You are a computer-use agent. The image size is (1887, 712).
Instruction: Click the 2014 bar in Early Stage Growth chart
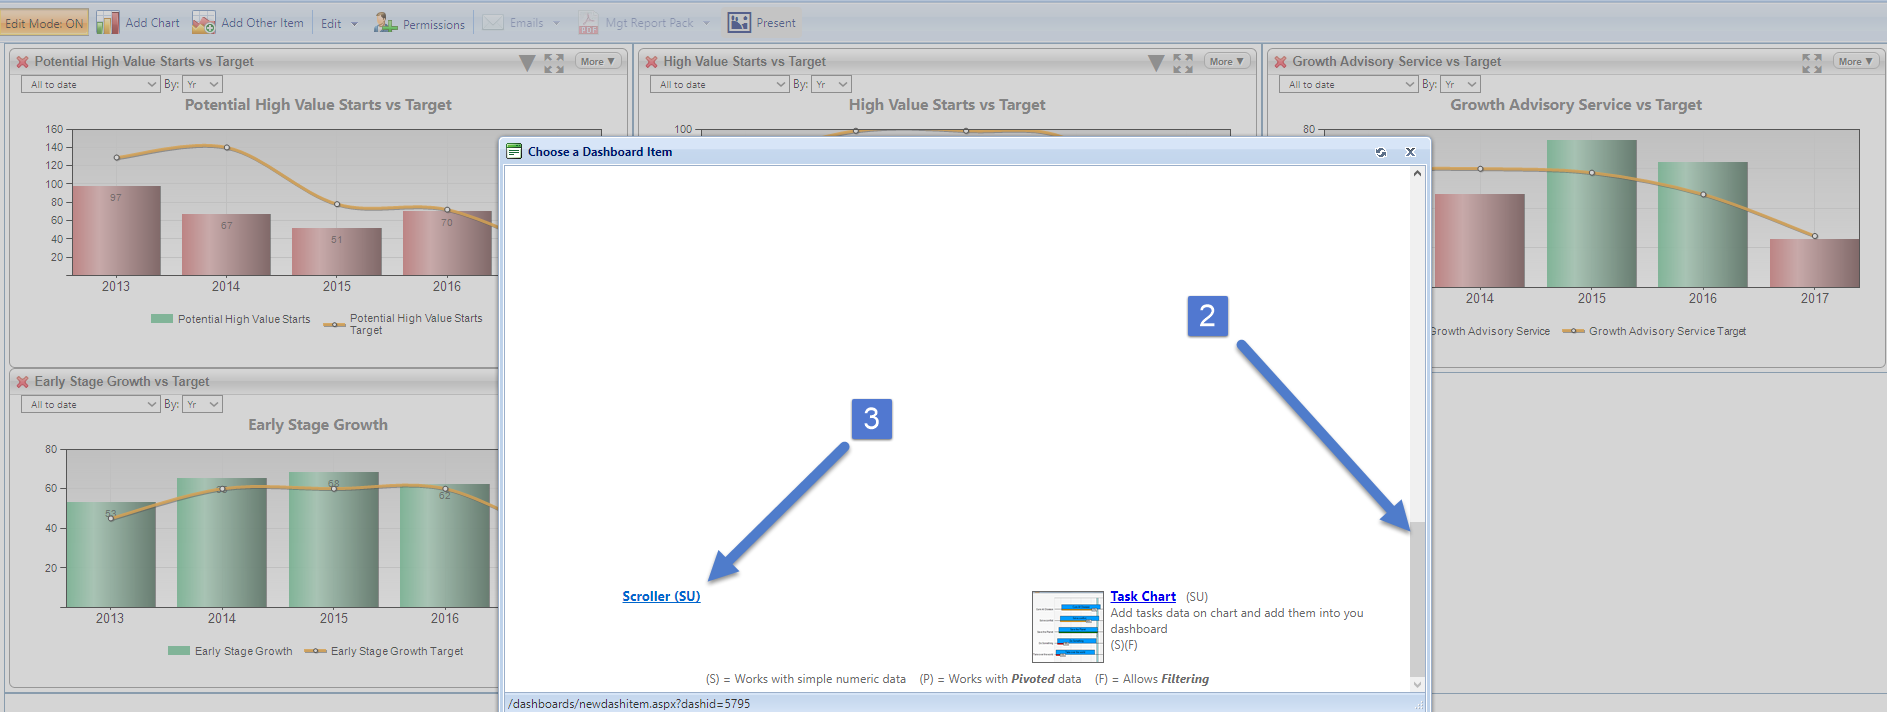(x=222, y=543)
